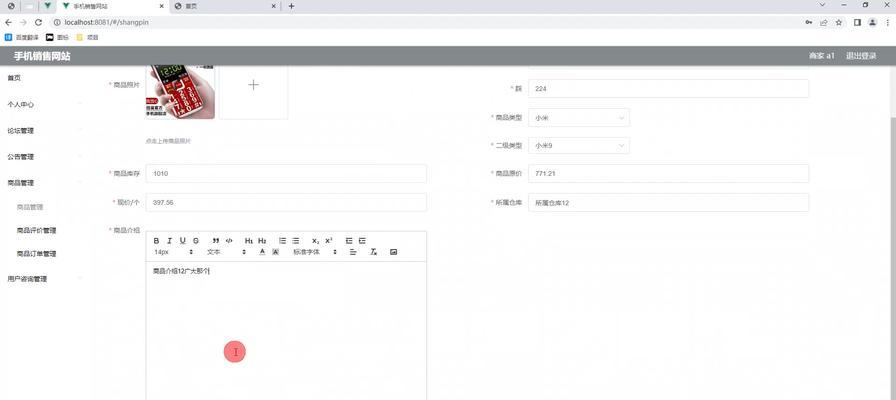Apply subscript formatting
Image resolution: width=896 pixels, height=400 pixels.
pos(315,241)
